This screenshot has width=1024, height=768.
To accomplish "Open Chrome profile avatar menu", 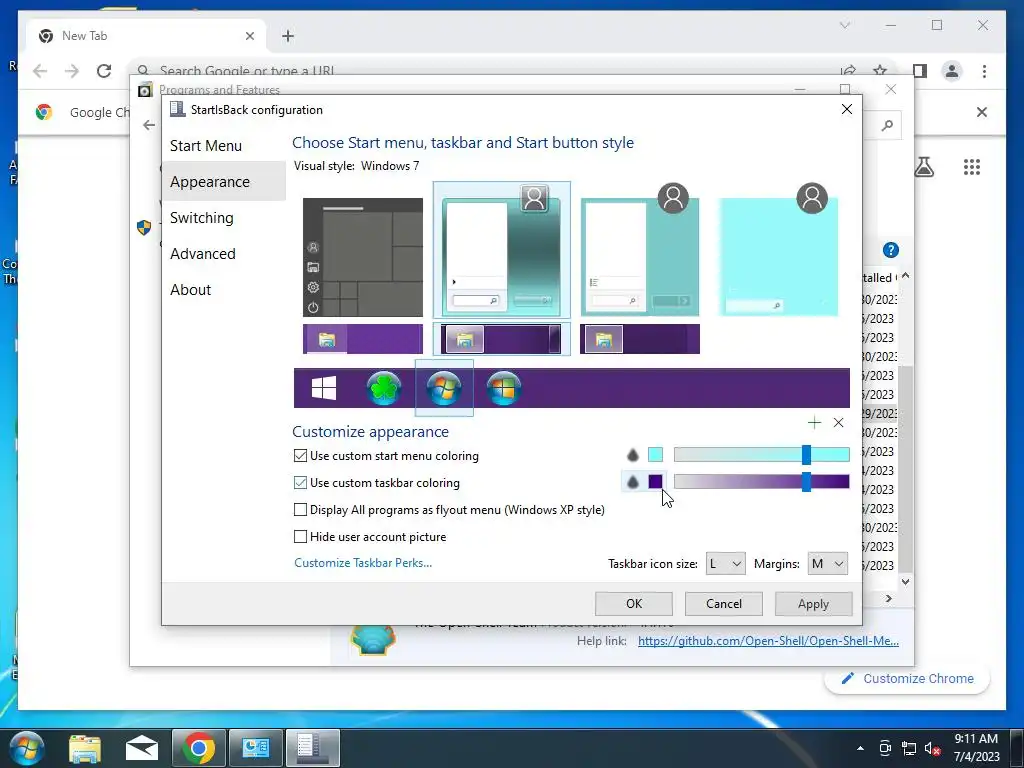I will (952, 71).
